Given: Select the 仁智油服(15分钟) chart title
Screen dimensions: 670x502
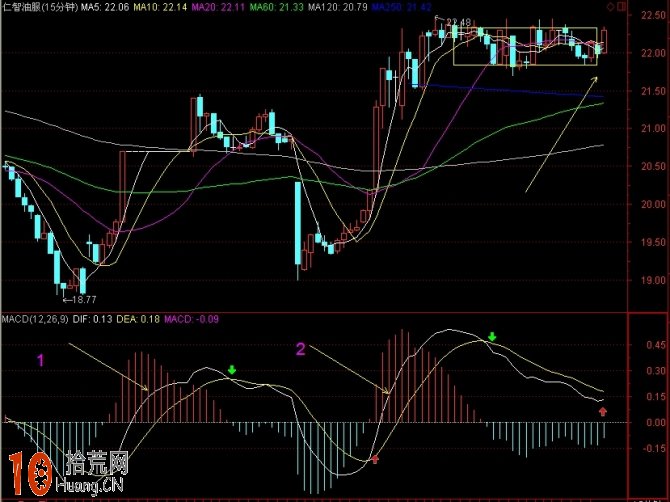Looking at the screenshot, I should 40,7.
